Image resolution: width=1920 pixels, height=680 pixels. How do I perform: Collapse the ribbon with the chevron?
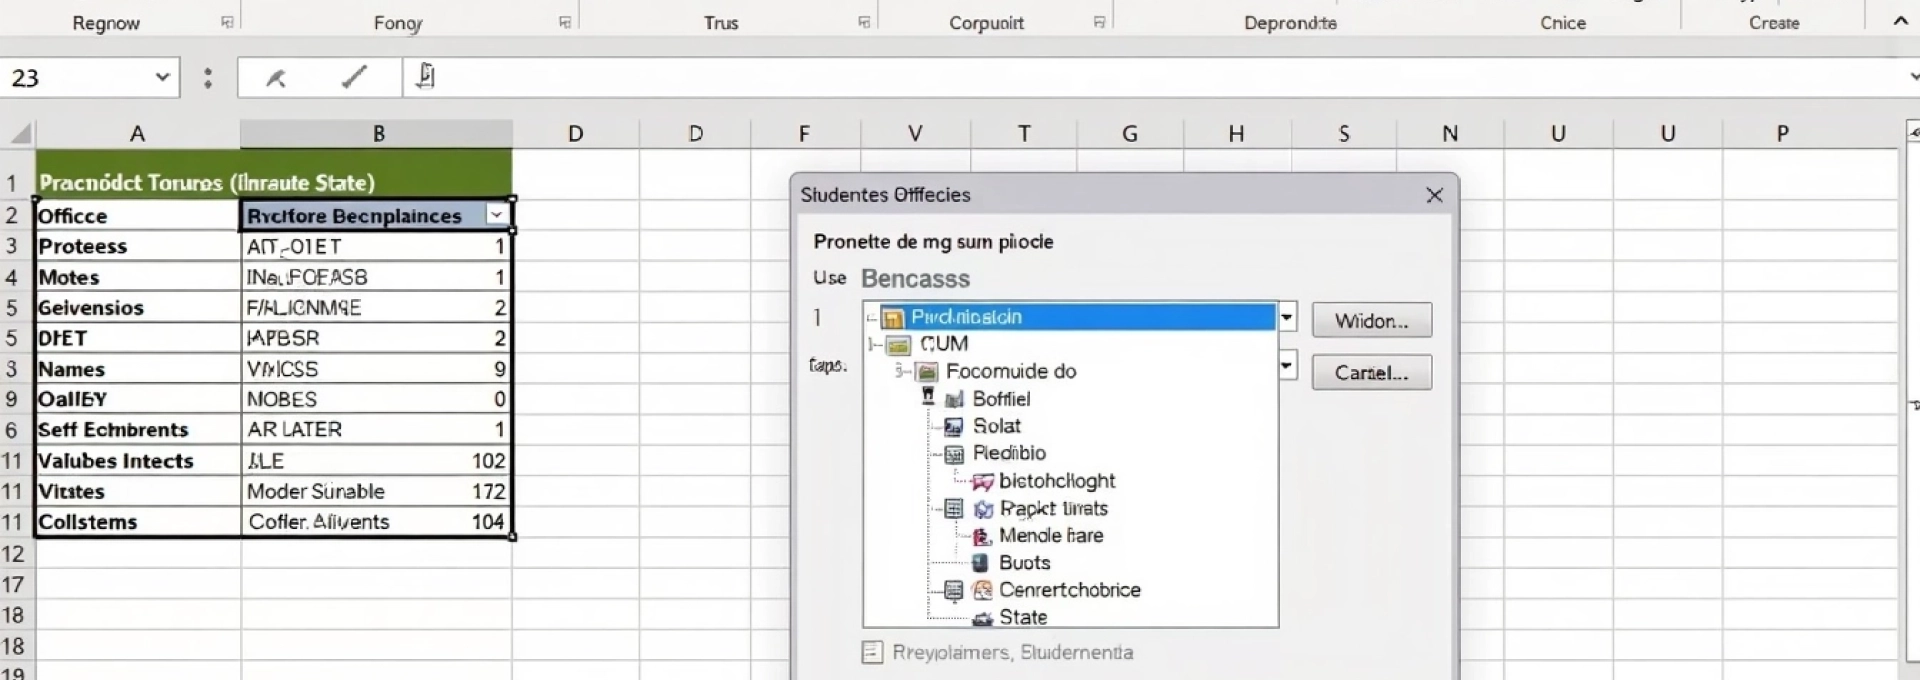click(1901, 21)
